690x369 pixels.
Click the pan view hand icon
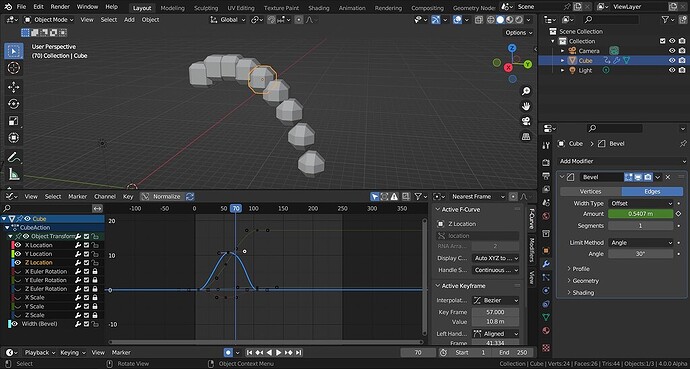click(526, 106)
